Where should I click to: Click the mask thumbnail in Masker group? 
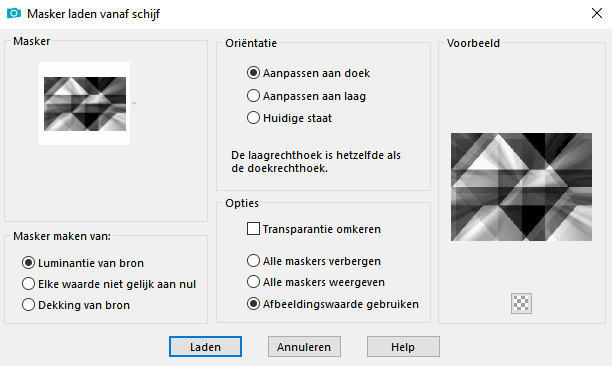tap(85, 103)
